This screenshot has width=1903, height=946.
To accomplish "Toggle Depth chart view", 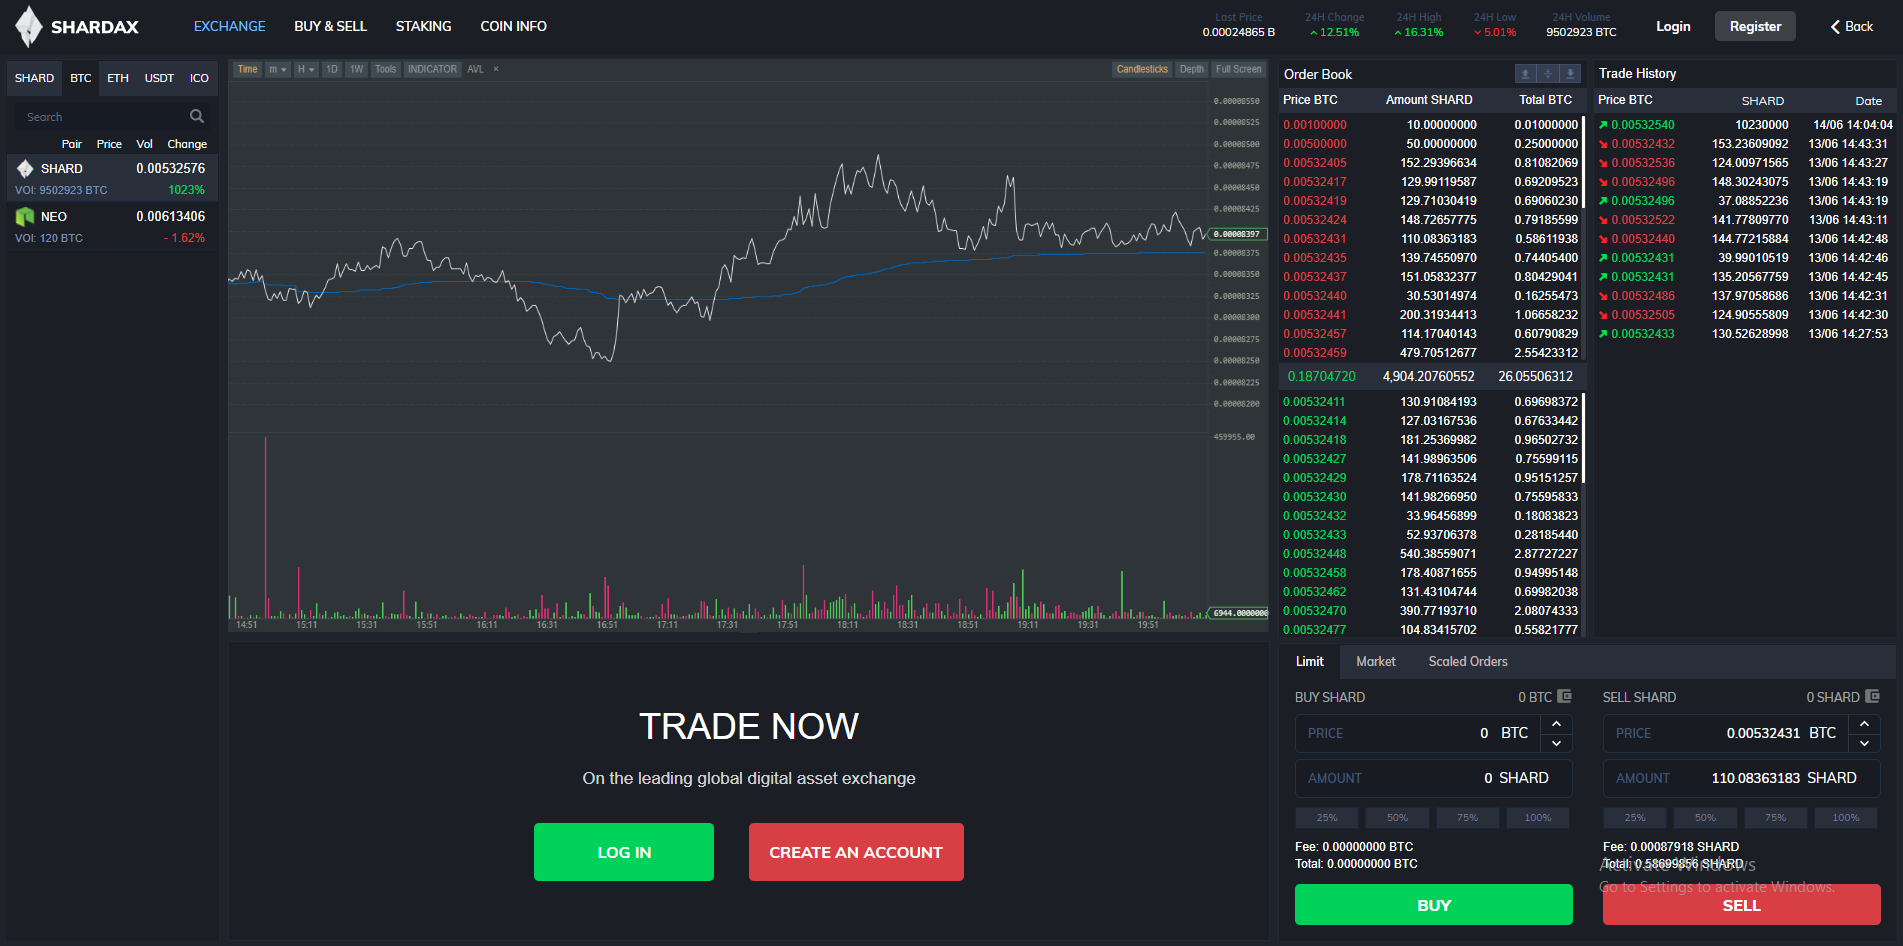I will coord(1191,69).
